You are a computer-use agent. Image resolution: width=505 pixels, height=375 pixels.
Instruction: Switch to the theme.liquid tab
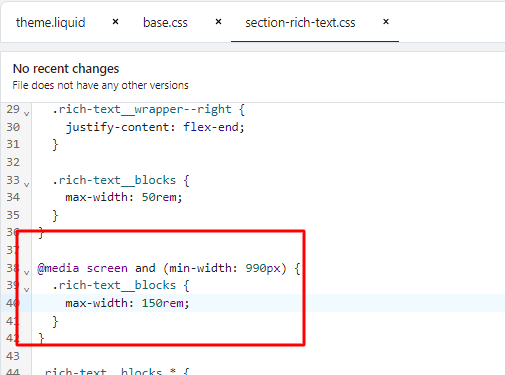point(51,23)
